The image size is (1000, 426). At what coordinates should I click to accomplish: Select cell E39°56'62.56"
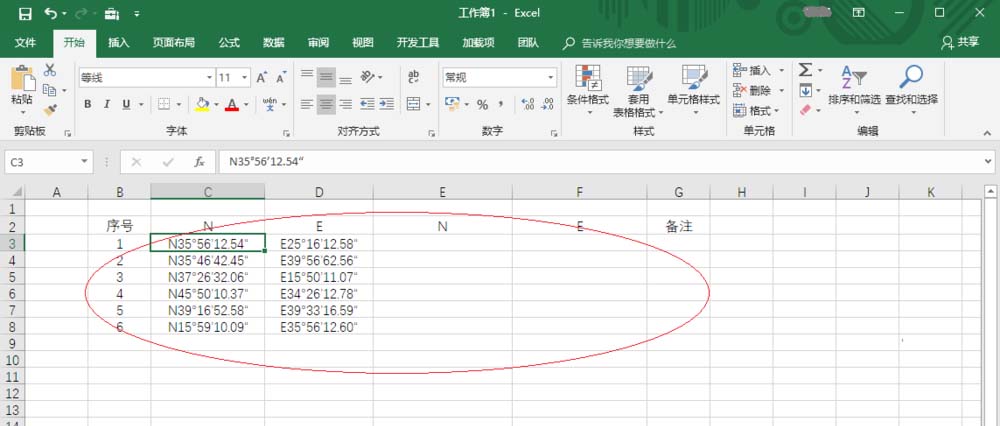point(319,260)
